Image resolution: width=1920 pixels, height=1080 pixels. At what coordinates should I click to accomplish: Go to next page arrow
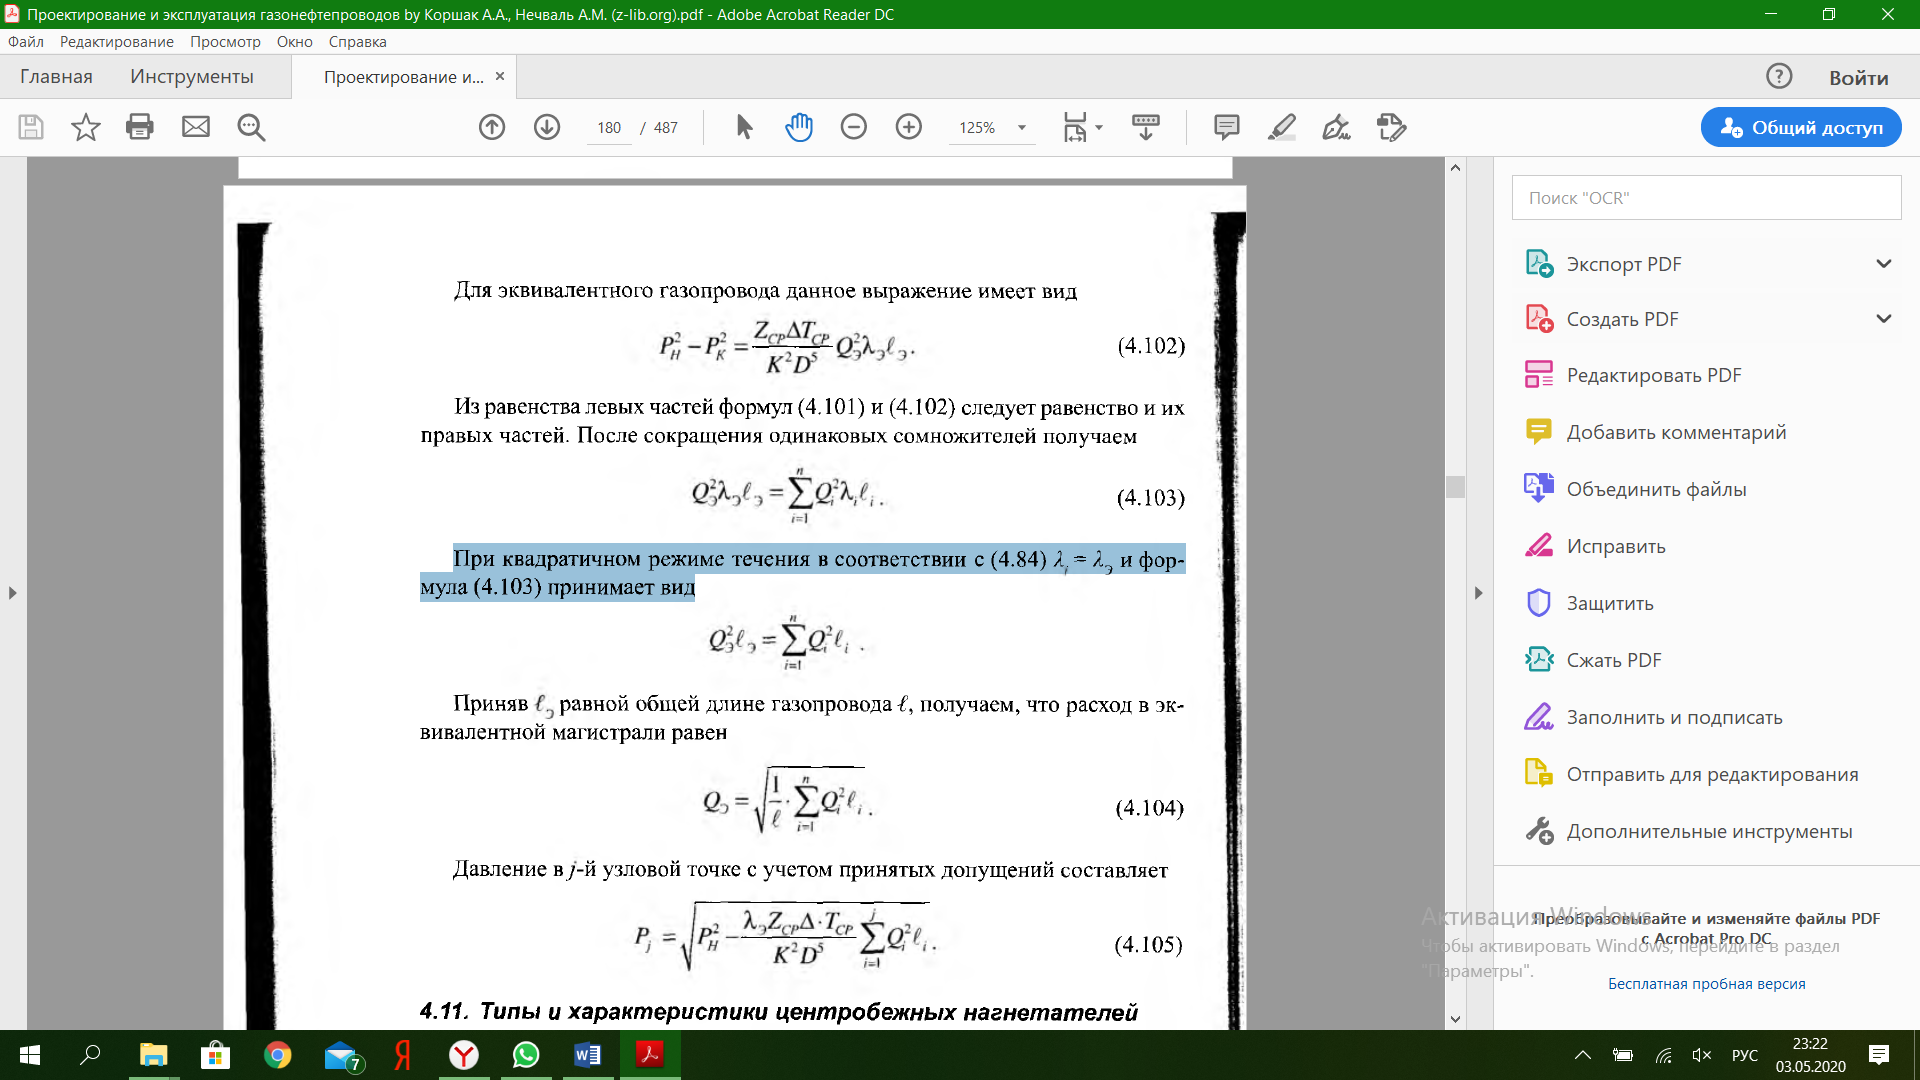click(546, 127)
